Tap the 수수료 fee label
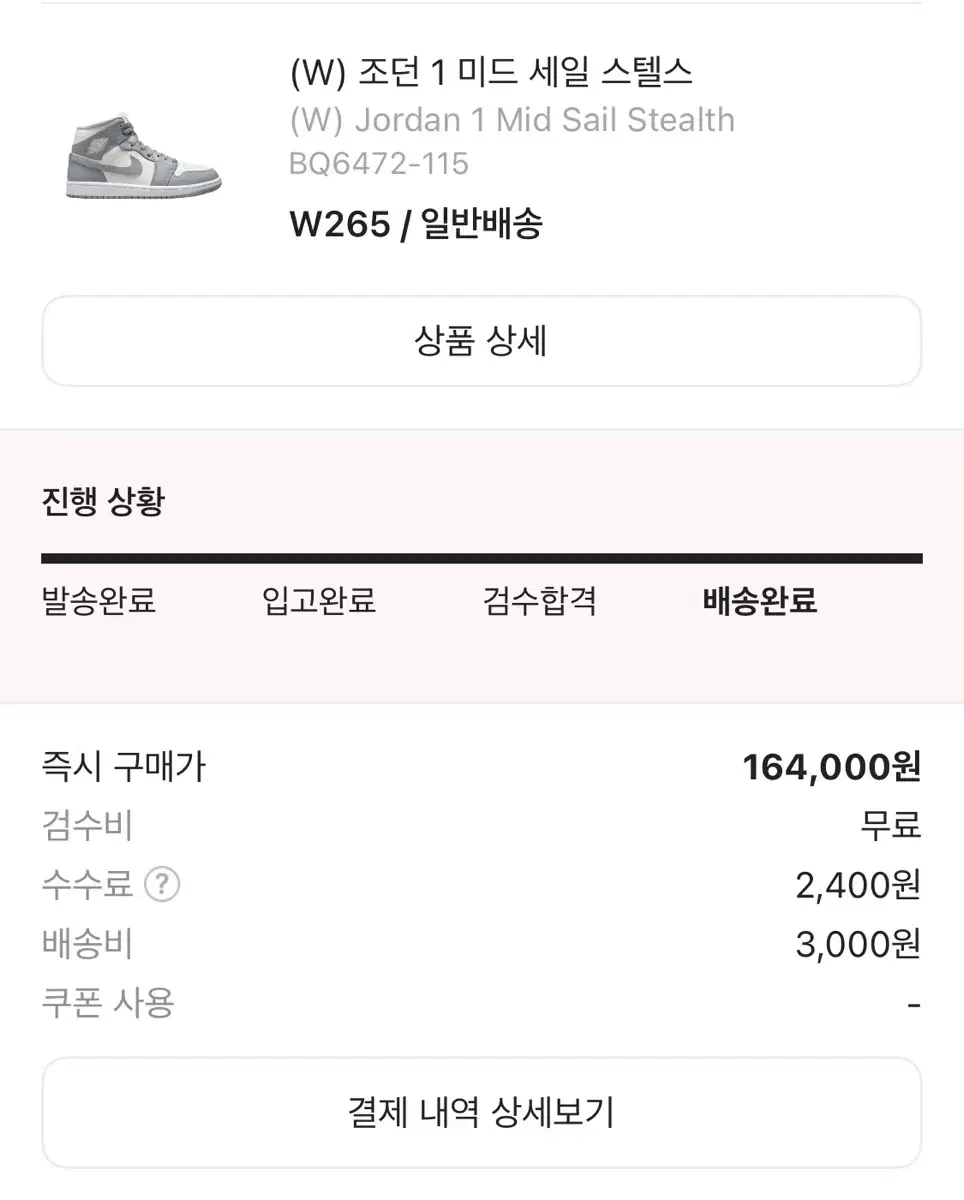The image size is (964, 1200). [87, 885]
